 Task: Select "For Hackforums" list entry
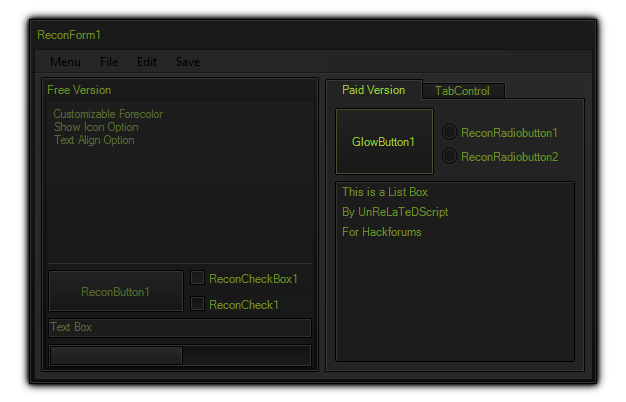[x=382, y=232]
